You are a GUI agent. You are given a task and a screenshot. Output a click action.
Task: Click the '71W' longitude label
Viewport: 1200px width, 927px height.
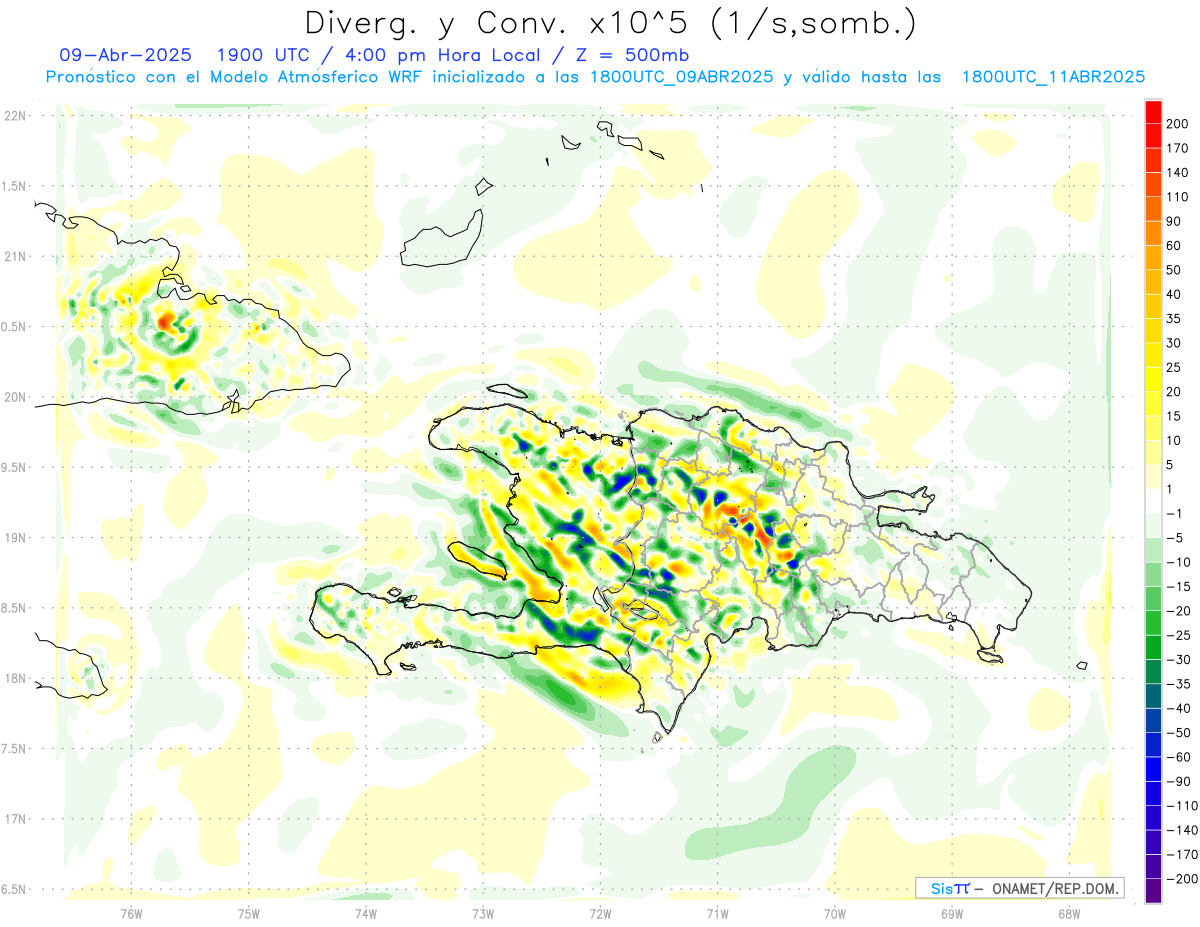[x=717, y=913]
